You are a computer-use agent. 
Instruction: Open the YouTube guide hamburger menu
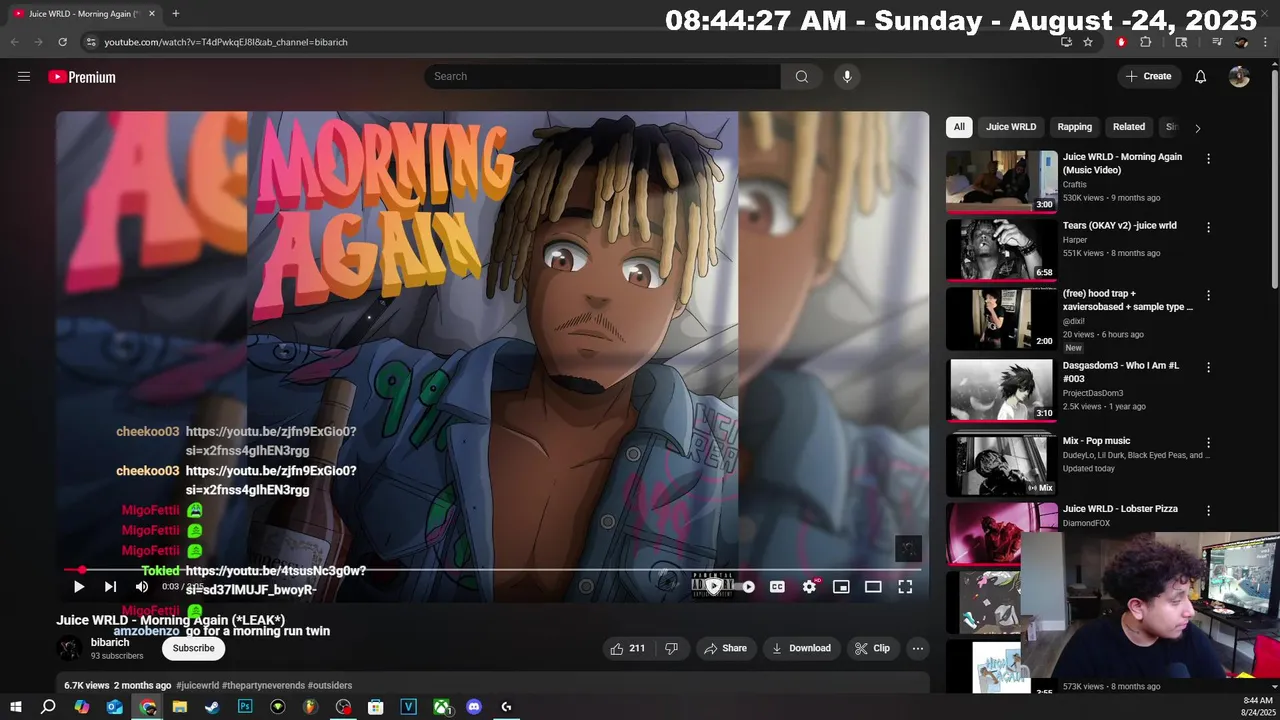(24, 77)
